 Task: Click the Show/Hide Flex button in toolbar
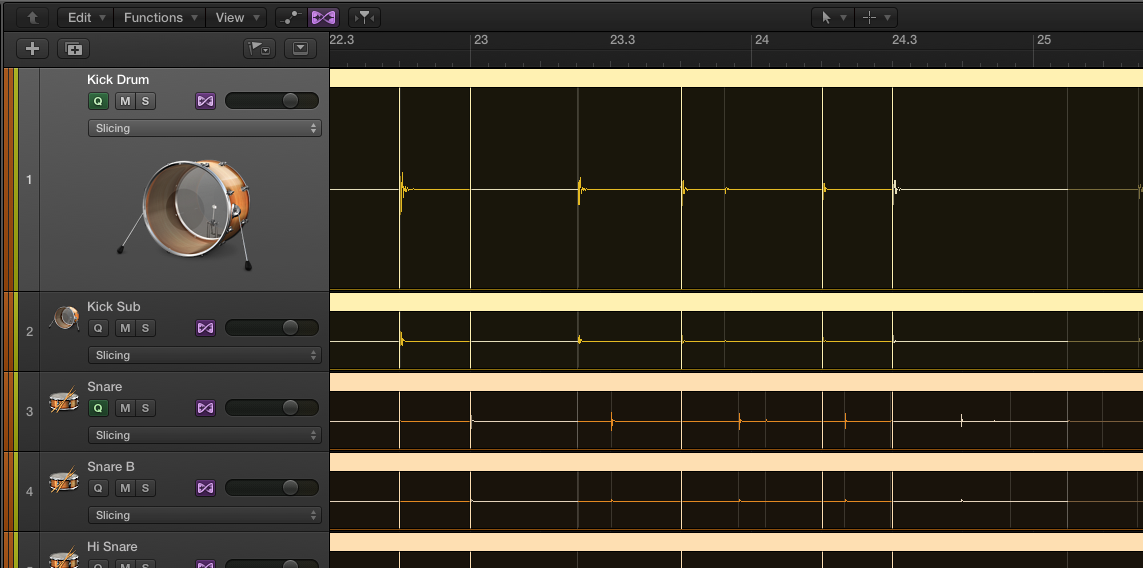(x=322, y=18)
